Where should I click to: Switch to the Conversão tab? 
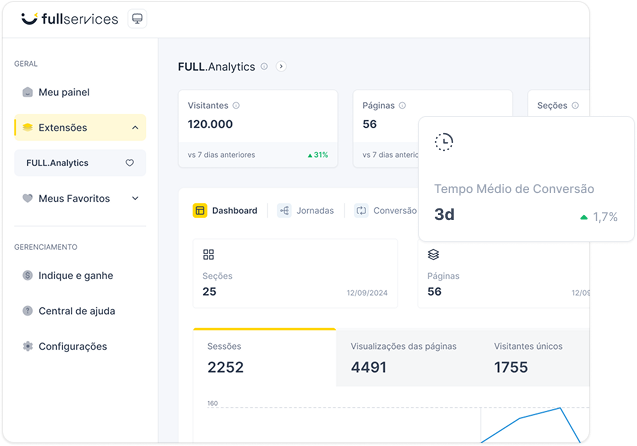[x=386, y=211]
